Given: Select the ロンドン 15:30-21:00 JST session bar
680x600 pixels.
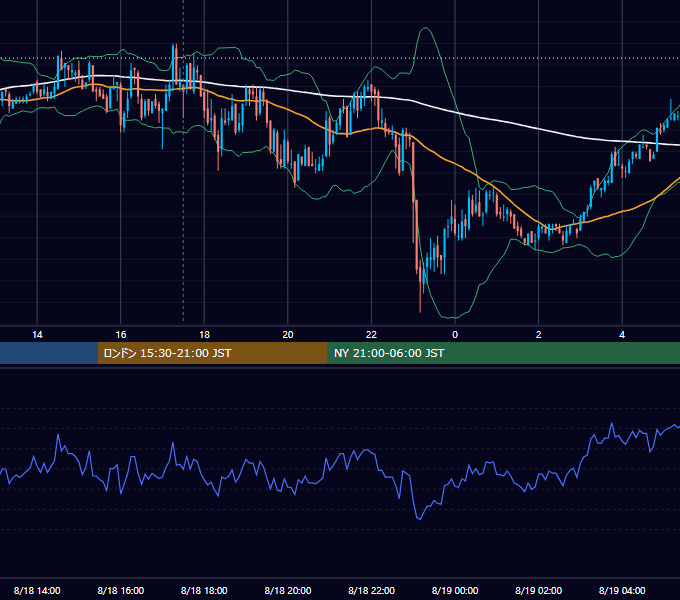Looking at the screenshot, I should 212,353.
